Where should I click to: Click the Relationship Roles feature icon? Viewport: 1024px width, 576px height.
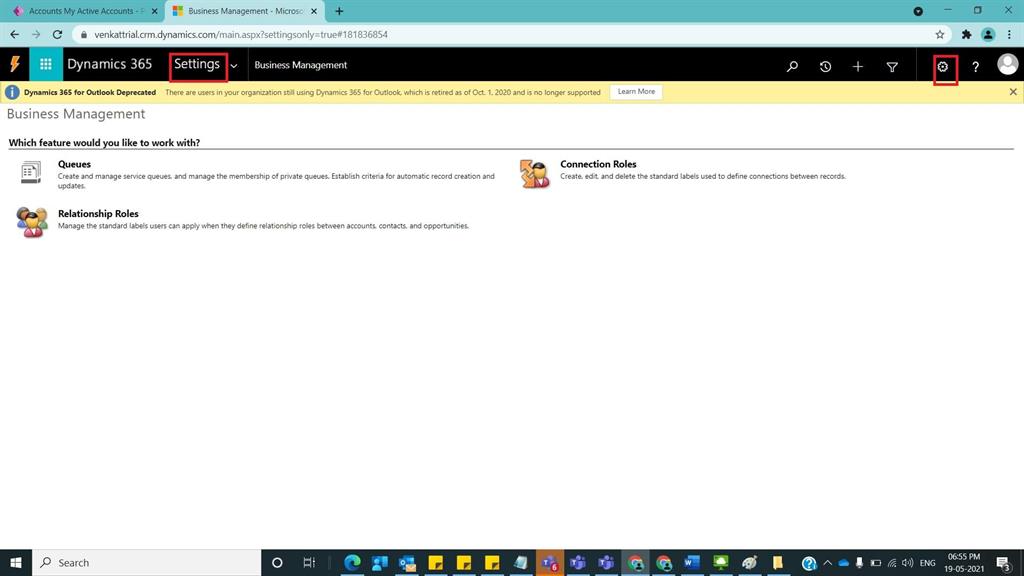(x=31, y=222)
